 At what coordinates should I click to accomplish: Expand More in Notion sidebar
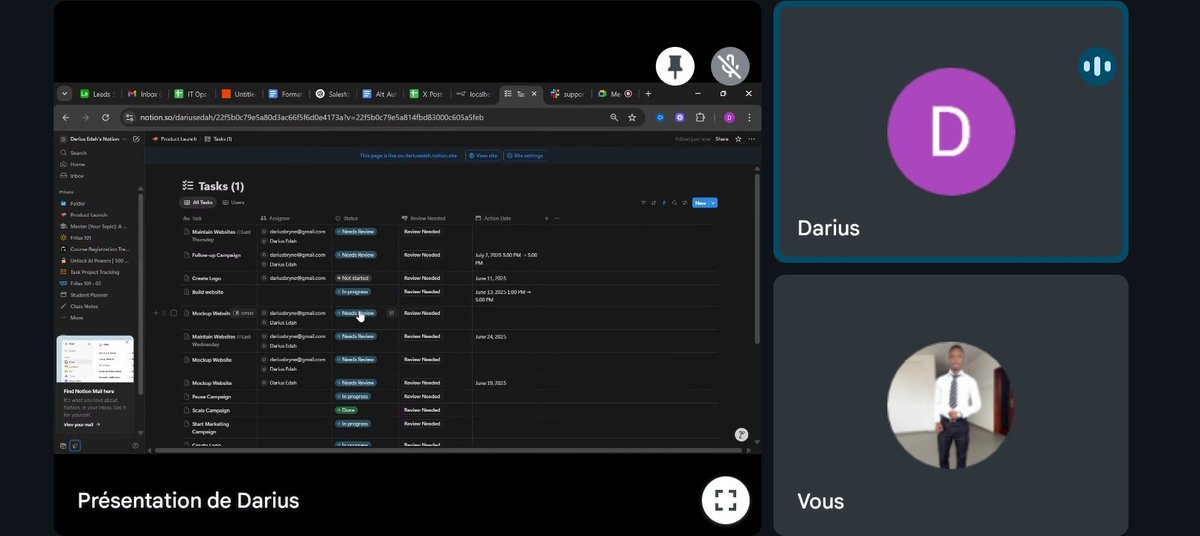pos(76,318)
